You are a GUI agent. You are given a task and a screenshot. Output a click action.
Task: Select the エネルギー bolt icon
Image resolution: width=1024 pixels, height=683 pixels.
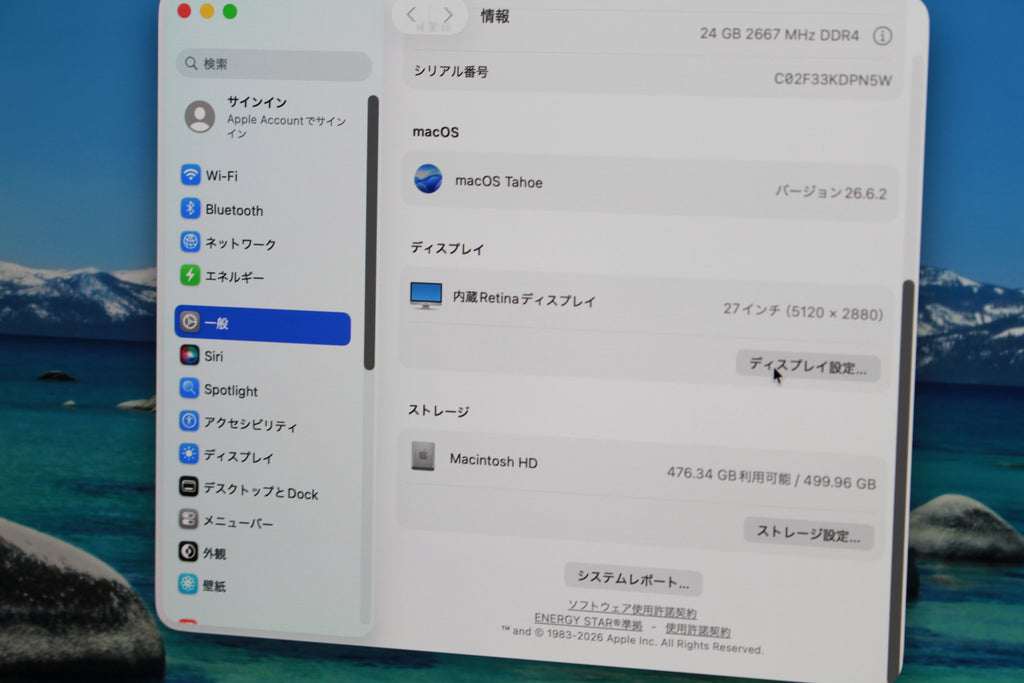[190, 275]
